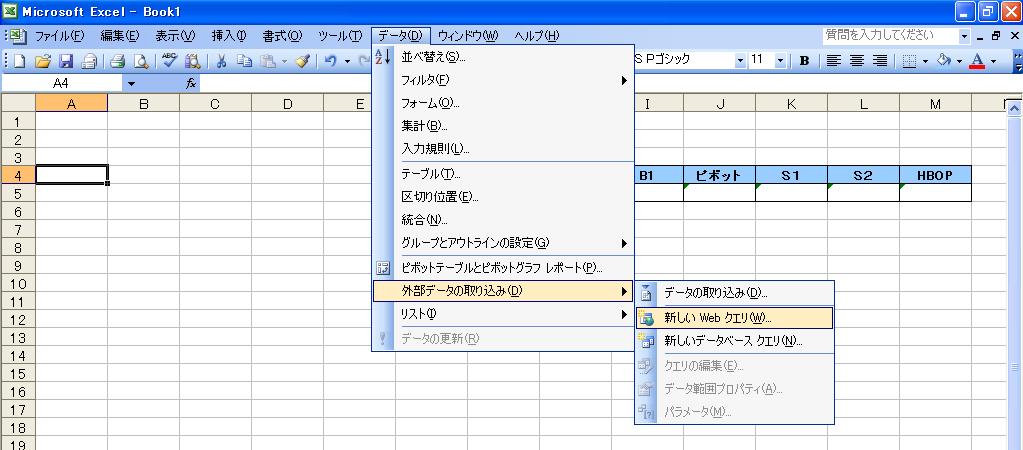Click the ピボット header cell
This screenshot has height=450, width=1023.
click(719, 175)
